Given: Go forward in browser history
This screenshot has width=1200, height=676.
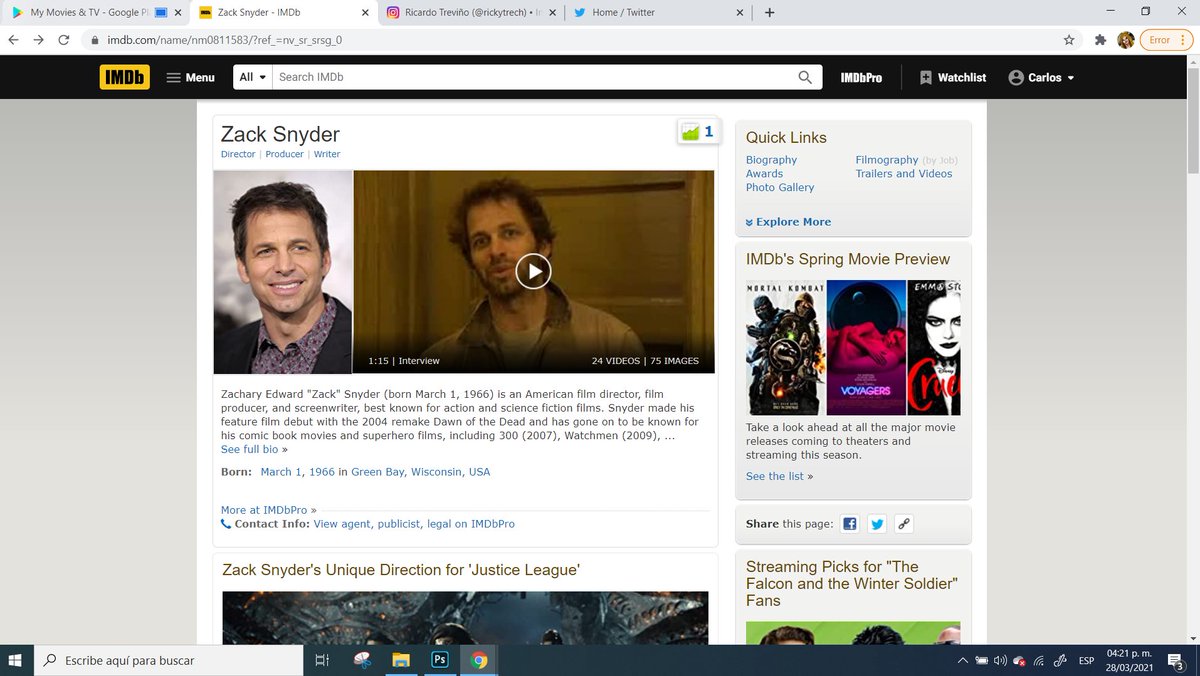Looking at the screenshot, I should click(x=39, y=40).
